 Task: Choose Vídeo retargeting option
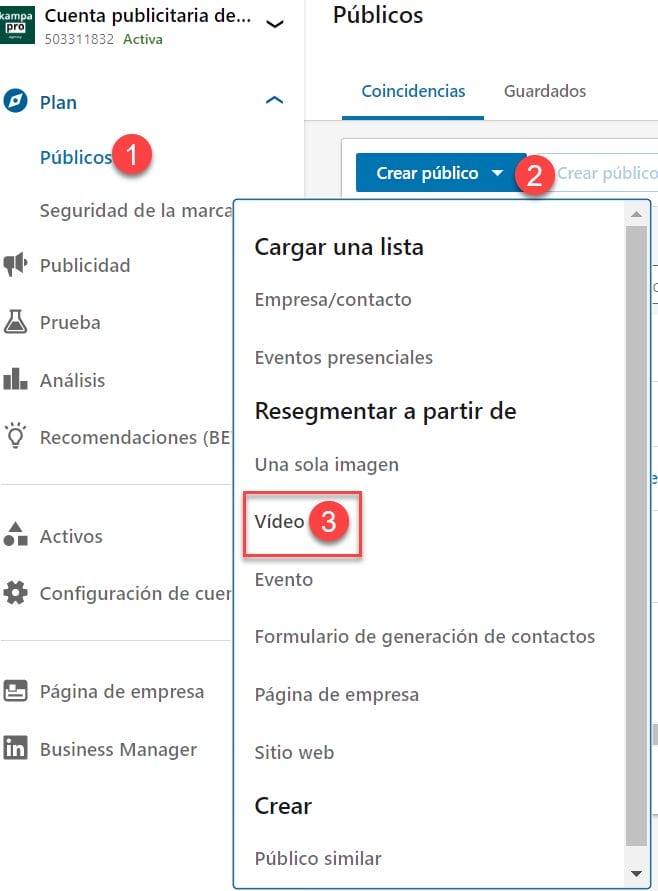pos(279,522)
